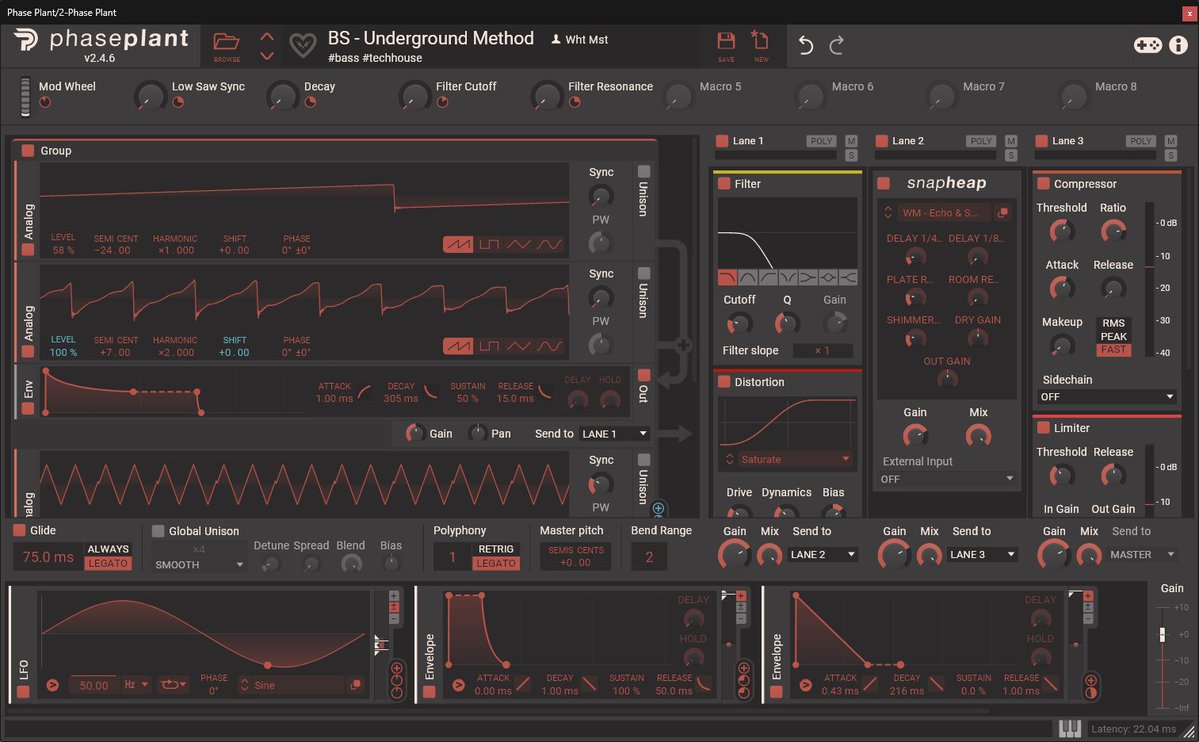
Task: Toggle the LFO retrigger loop mode icon
Action: pos(173,685)
